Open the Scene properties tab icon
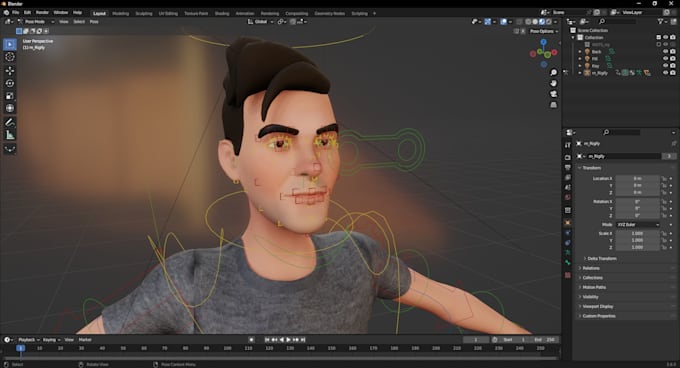Image resolution: width=680 pixels, height=368 pixels. 568,187
